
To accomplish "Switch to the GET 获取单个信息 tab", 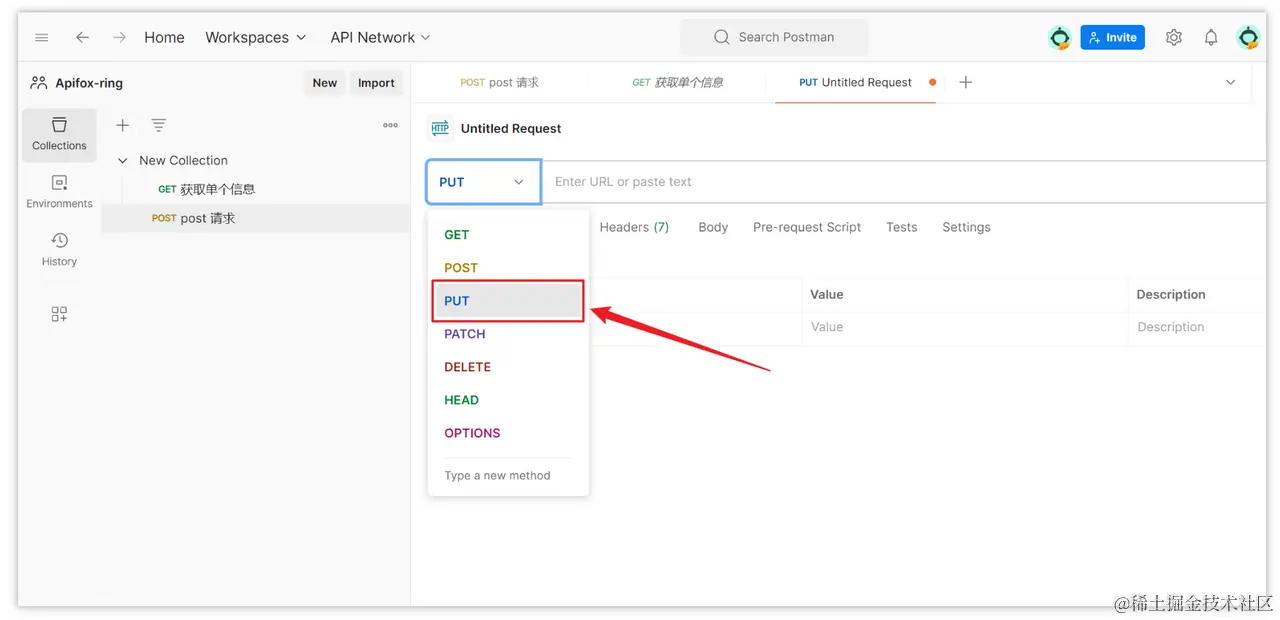I will click(677, 82).
